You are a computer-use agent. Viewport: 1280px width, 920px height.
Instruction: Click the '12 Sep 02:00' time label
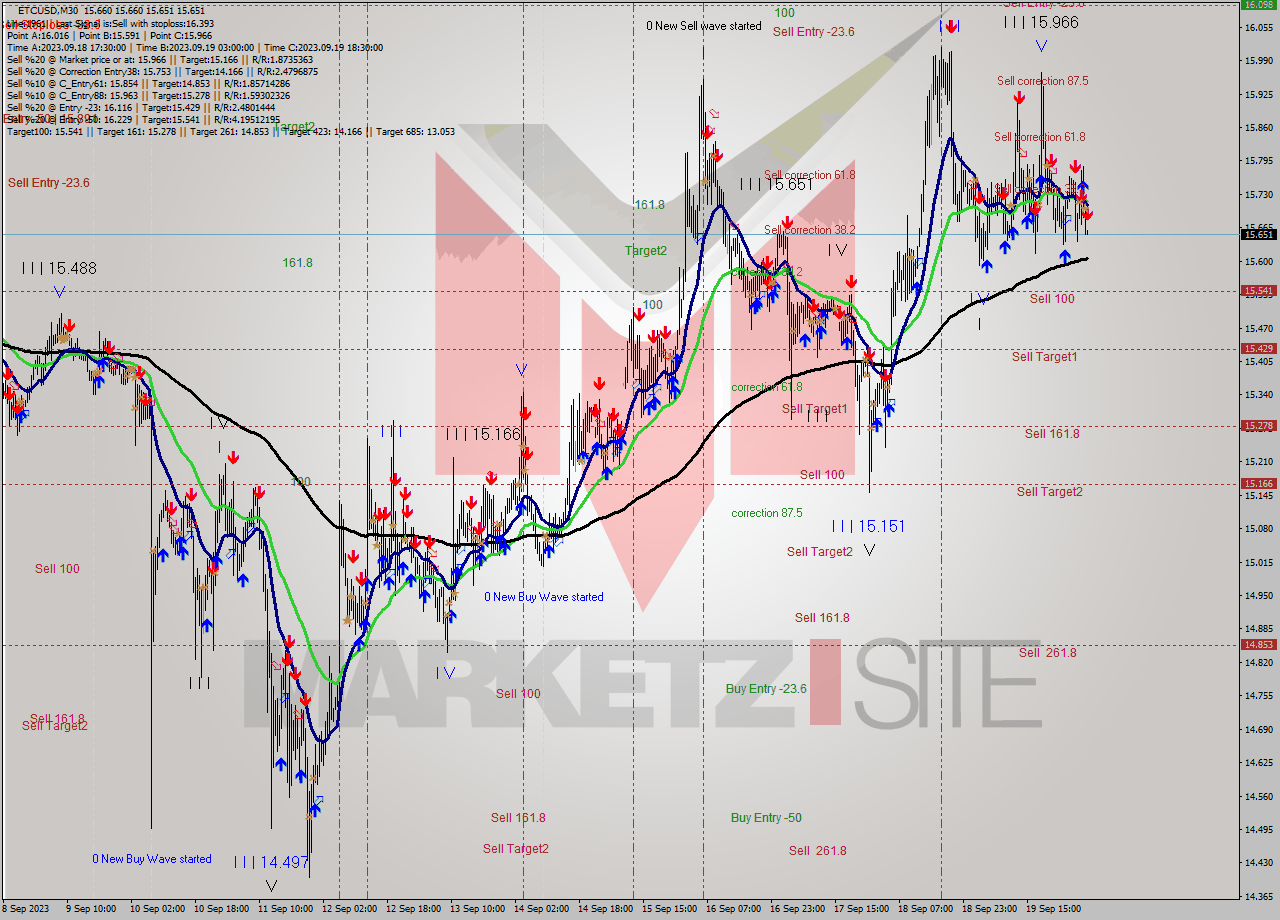[349, 909]
